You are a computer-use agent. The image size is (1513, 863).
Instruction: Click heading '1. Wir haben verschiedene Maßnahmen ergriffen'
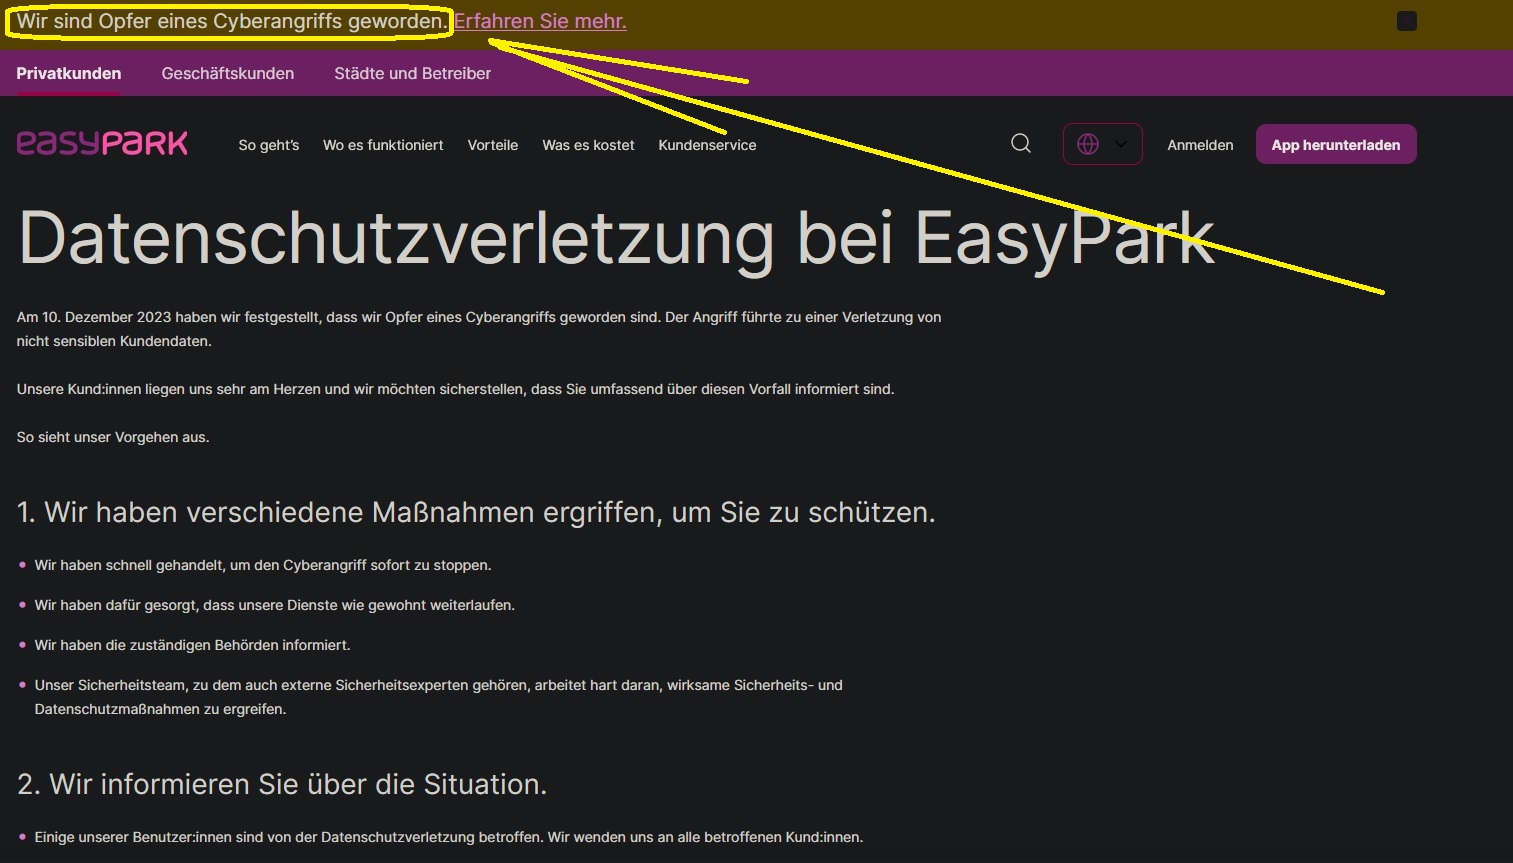point(476,512)
